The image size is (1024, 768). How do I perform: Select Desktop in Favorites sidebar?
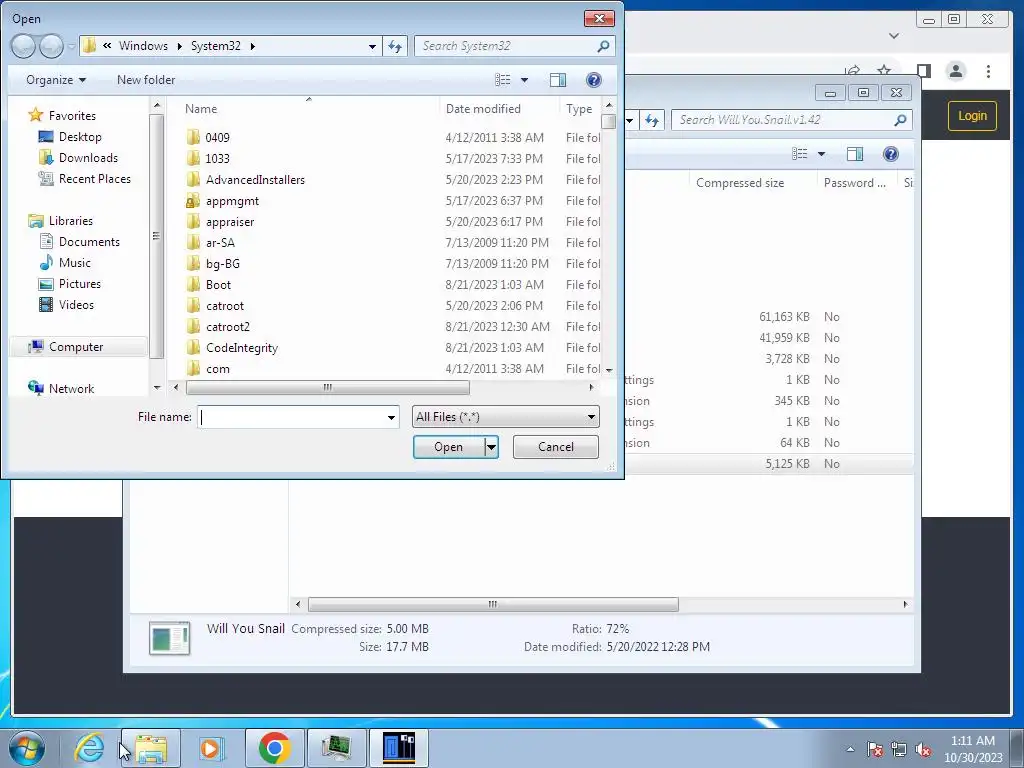click(80, 136)
